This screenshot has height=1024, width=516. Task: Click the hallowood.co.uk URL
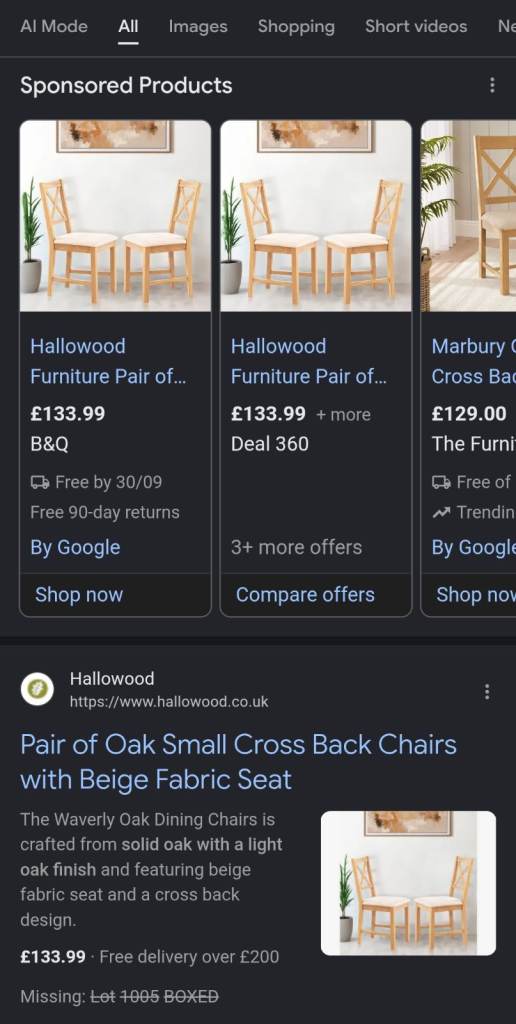169,702
